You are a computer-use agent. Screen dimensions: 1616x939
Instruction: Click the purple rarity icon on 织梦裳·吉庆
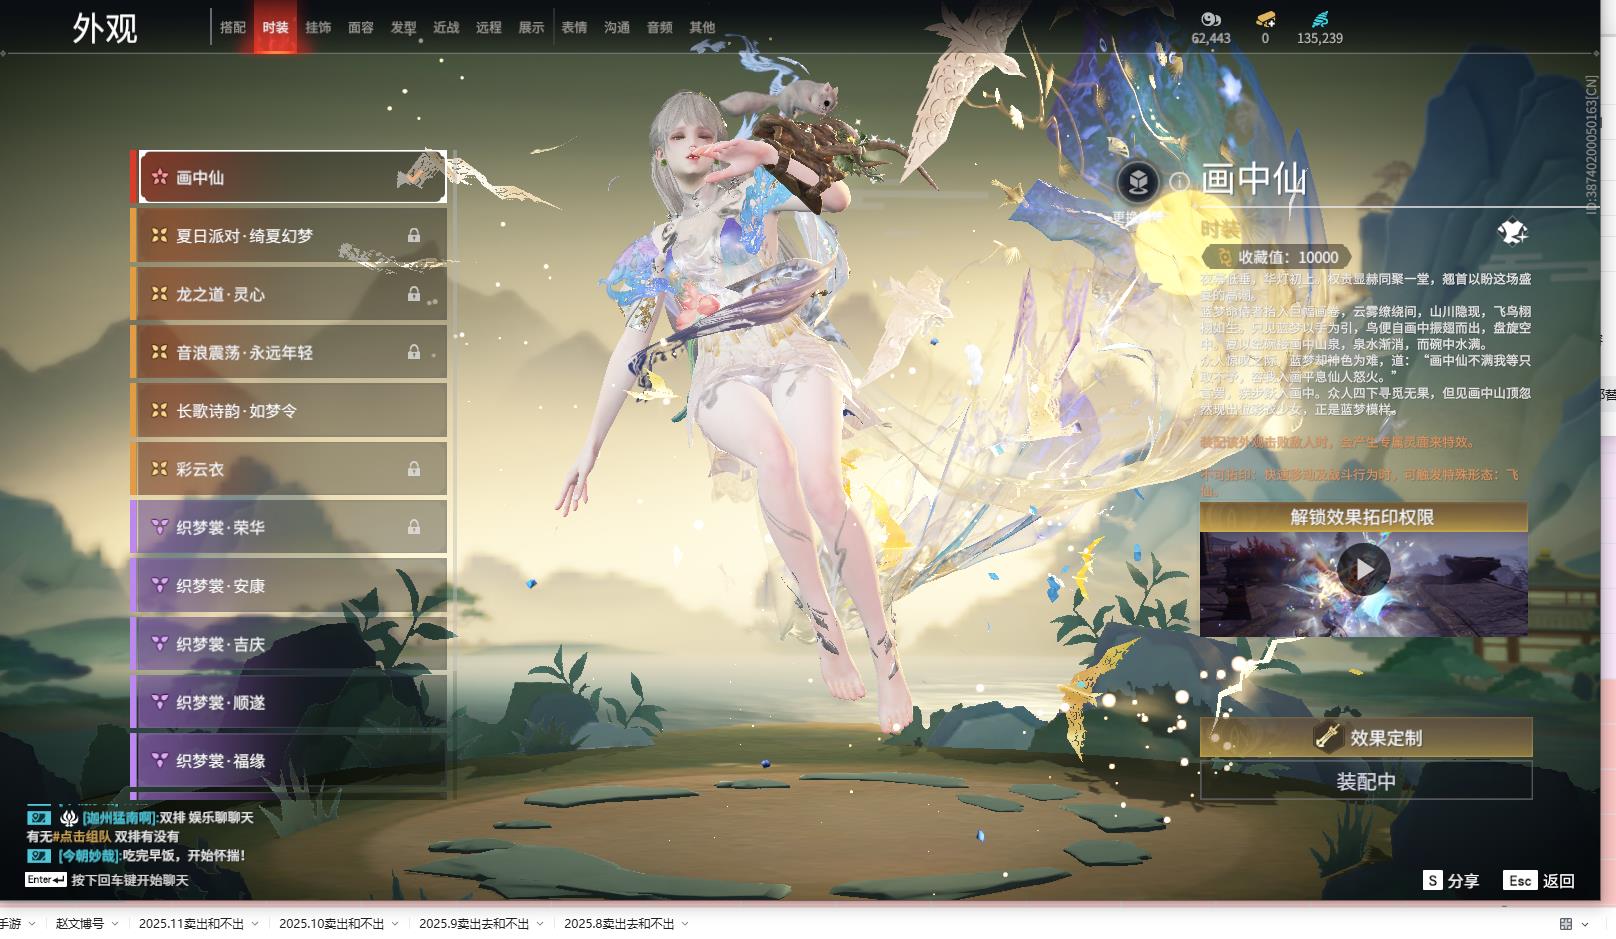[159, 644]
